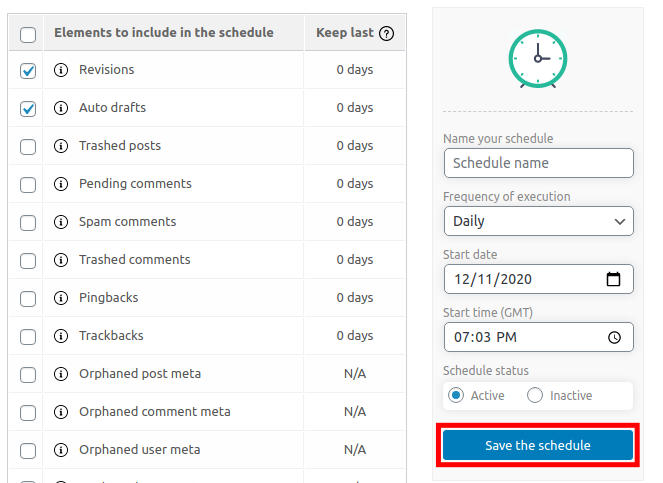This screenshot has height=483, width=663.
Task: Enable the Orphaned user meta checkbox
Action: pos(28,451)
